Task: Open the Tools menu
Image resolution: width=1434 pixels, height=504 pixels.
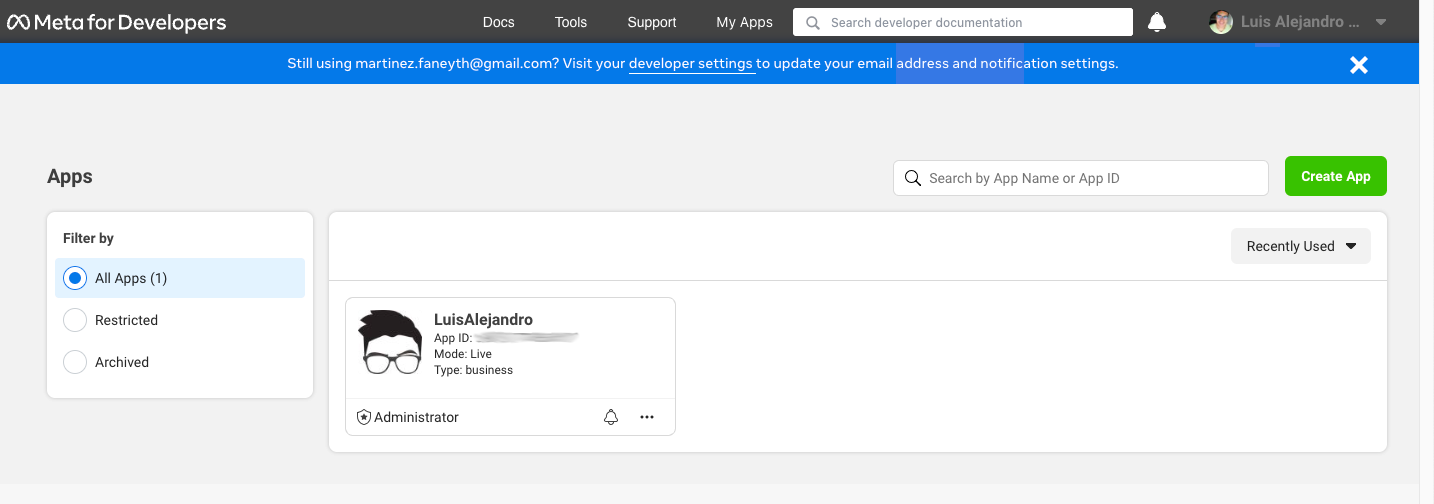Action: click(x=571, y=22)
